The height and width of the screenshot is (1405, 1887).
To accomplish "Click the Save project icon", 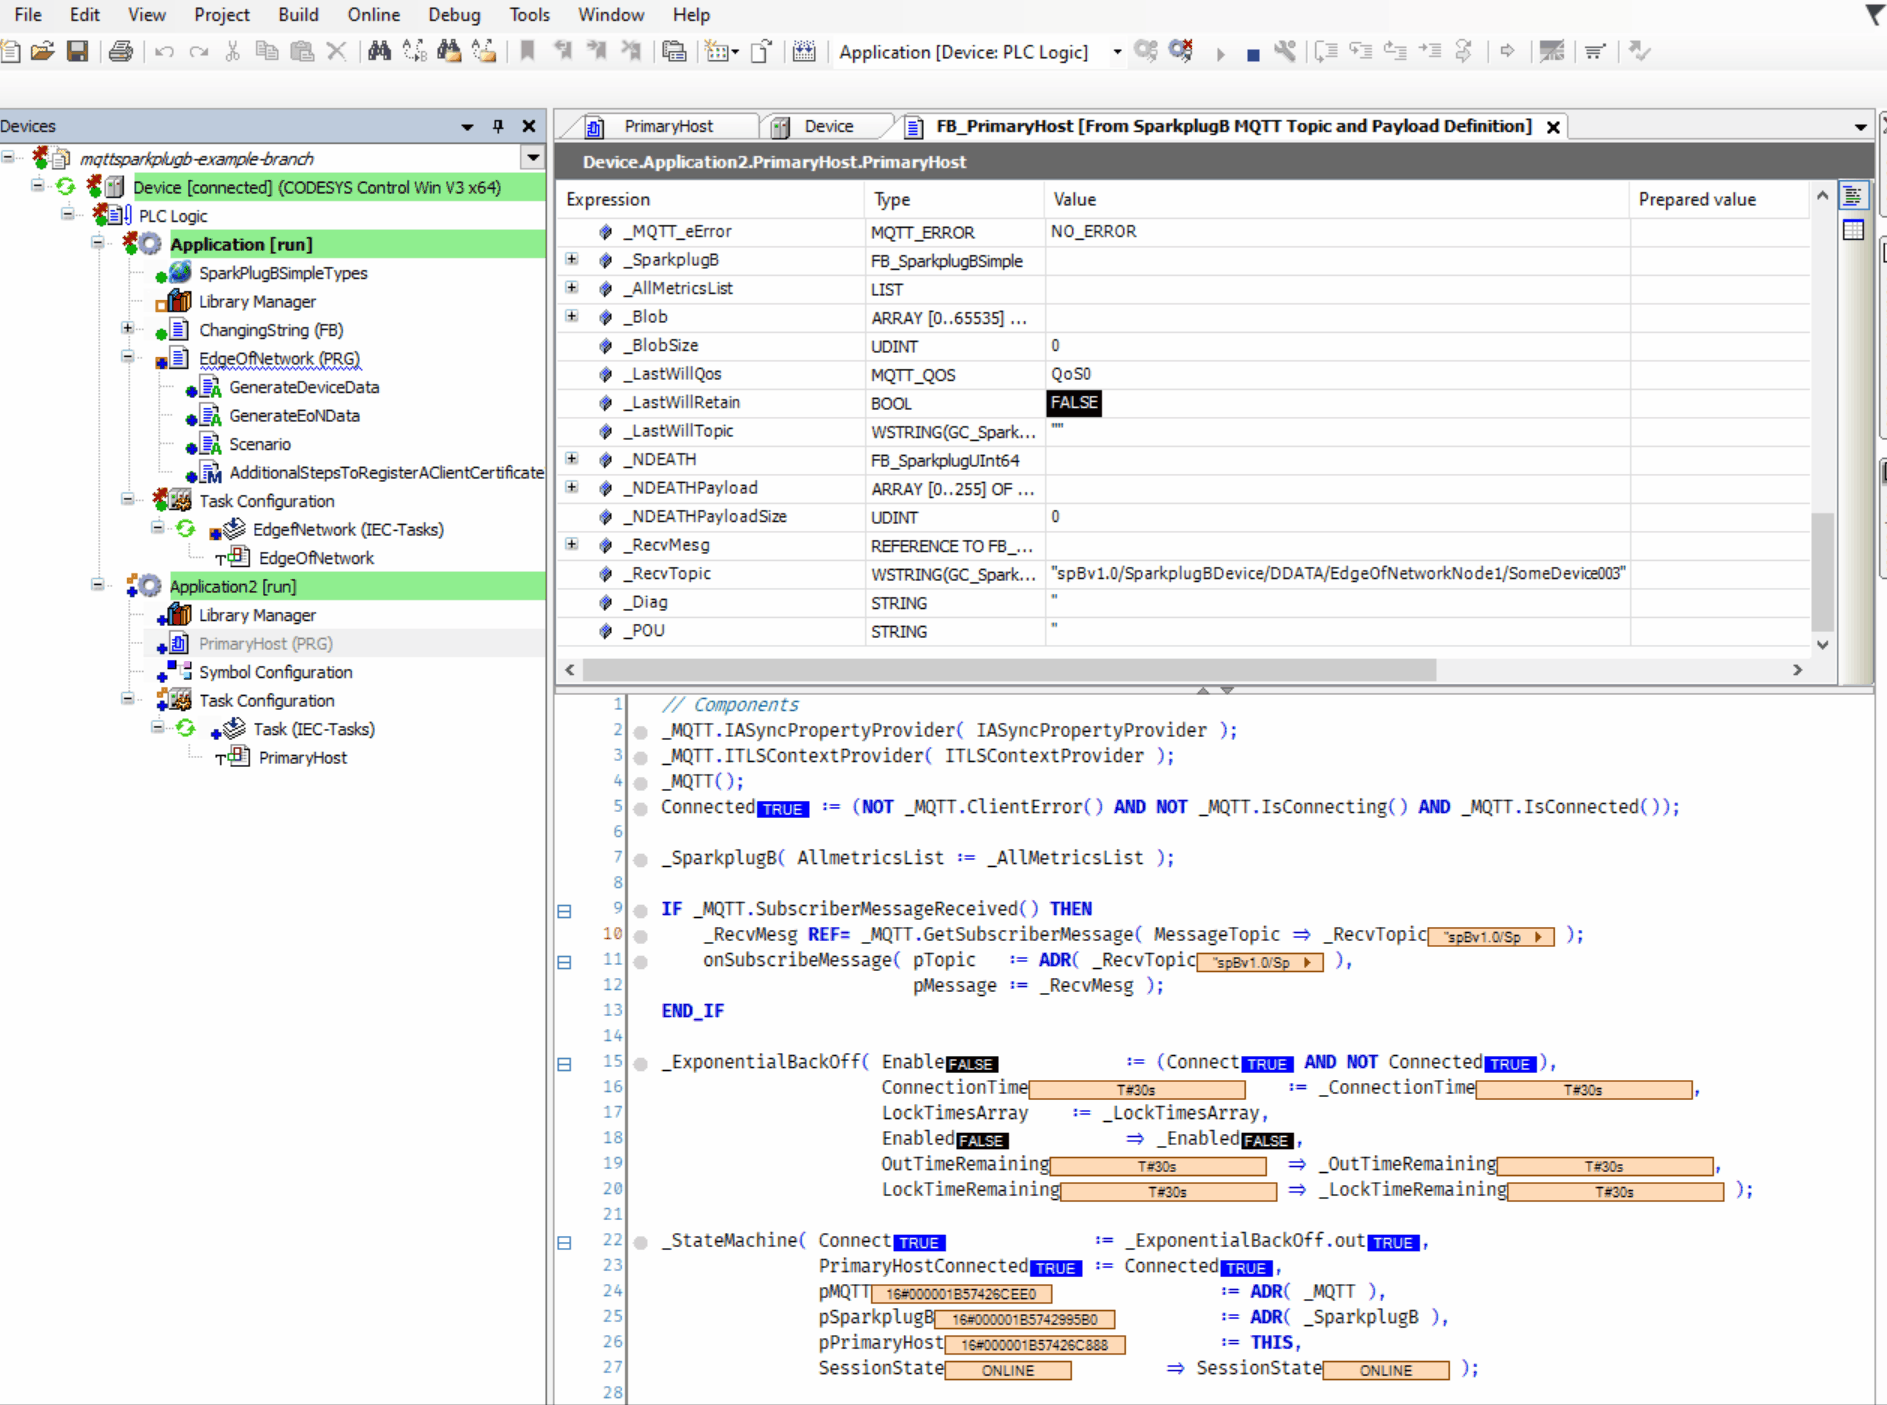I will pos(77,51).
